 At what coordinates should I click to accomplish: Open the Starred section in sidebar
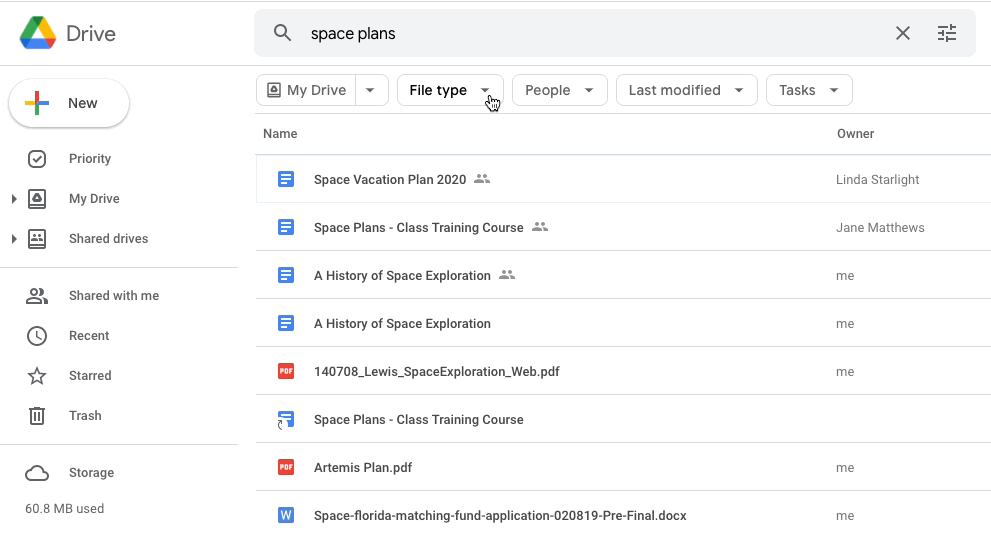point(90,376)
